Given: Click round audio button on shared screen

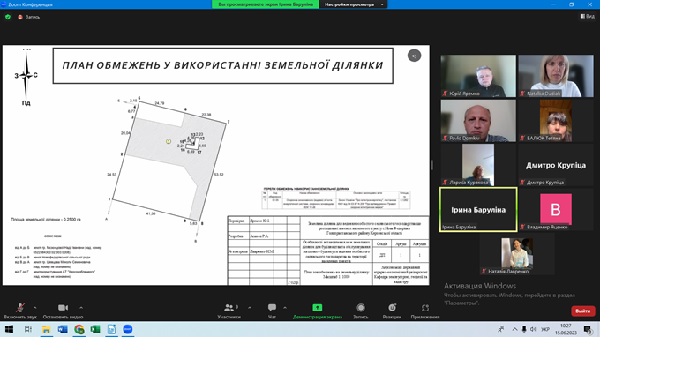Looking at the screenshot, I should pyautogui.click(x=414, y=56).
